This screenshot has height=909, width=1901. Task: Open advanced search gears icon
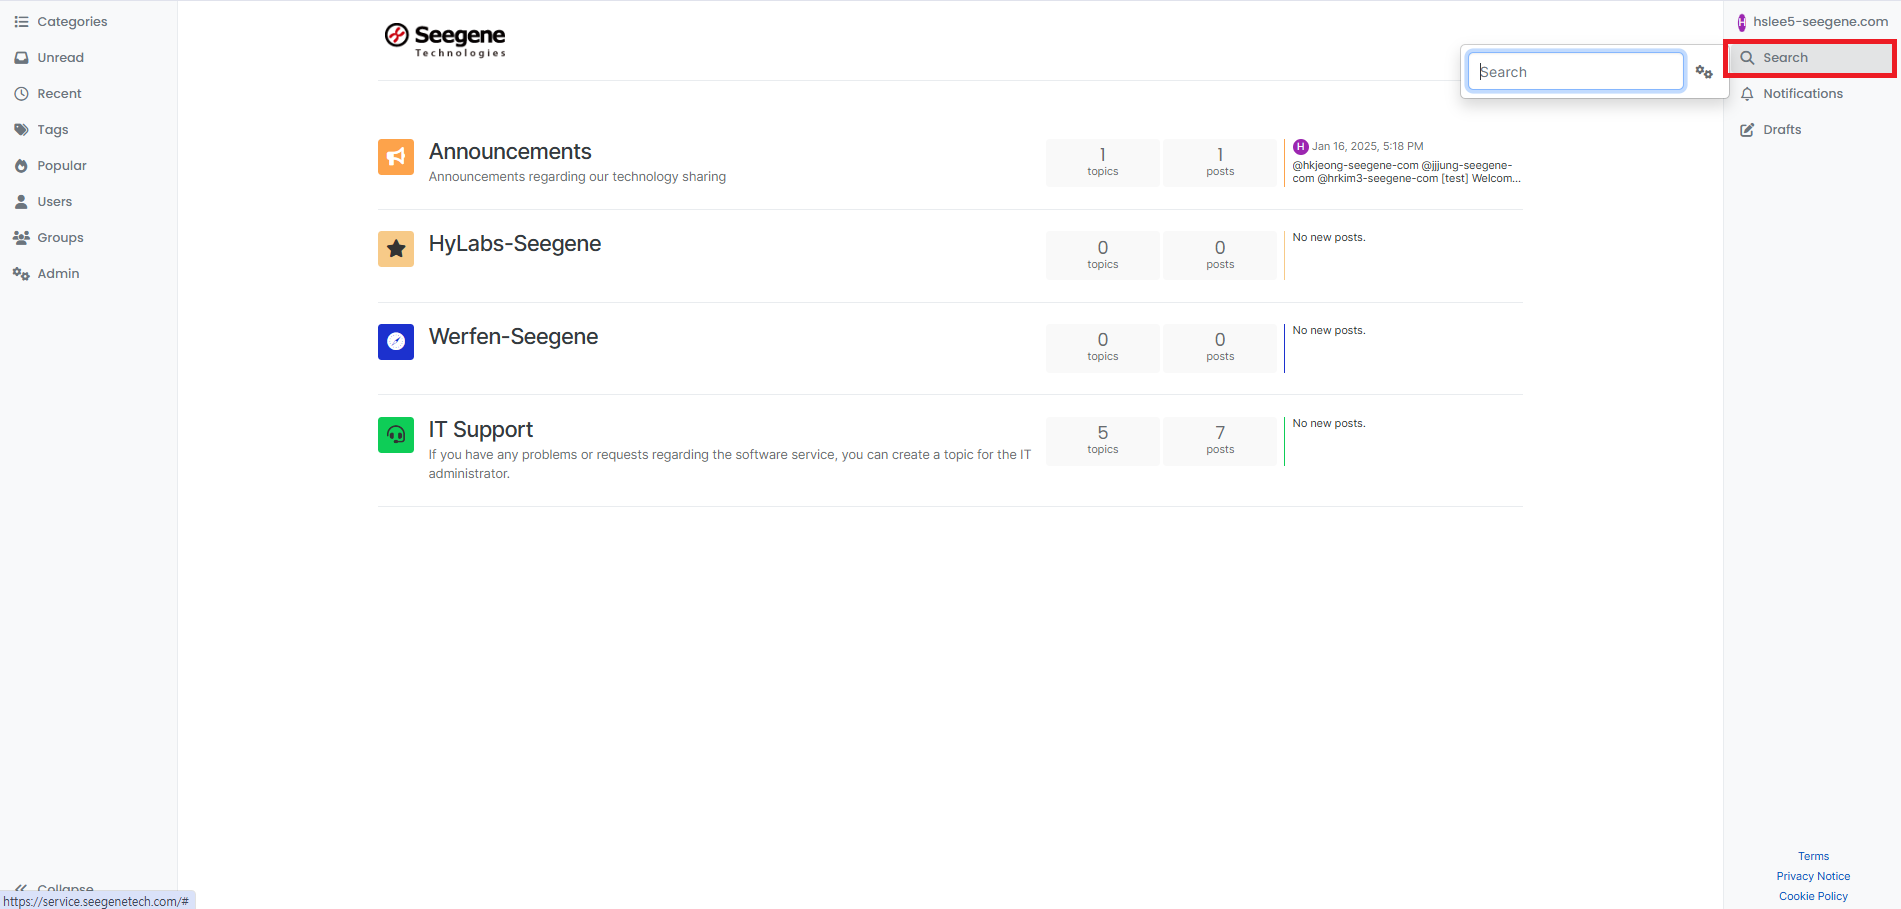(x=1704, y=72)
